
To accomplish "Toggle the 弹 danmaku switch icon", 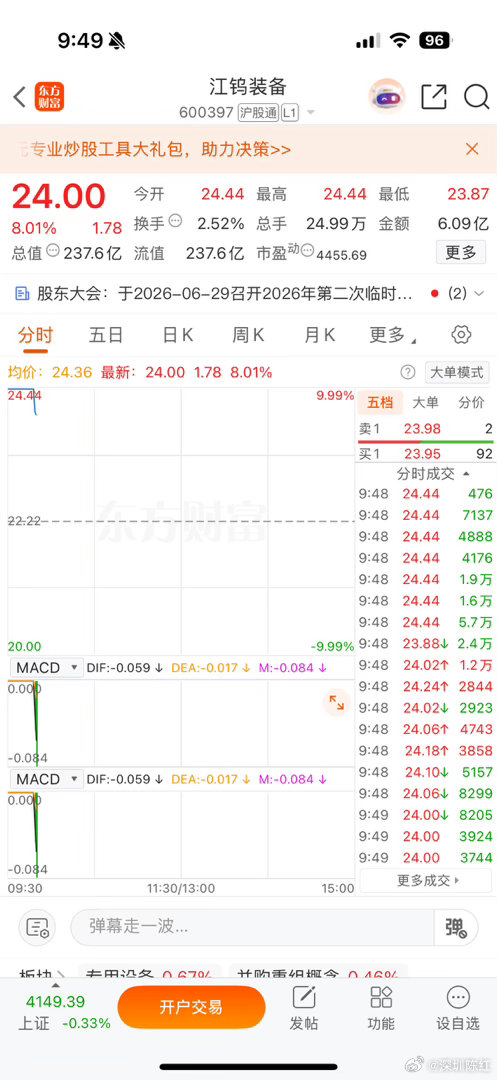I will 456,927.
